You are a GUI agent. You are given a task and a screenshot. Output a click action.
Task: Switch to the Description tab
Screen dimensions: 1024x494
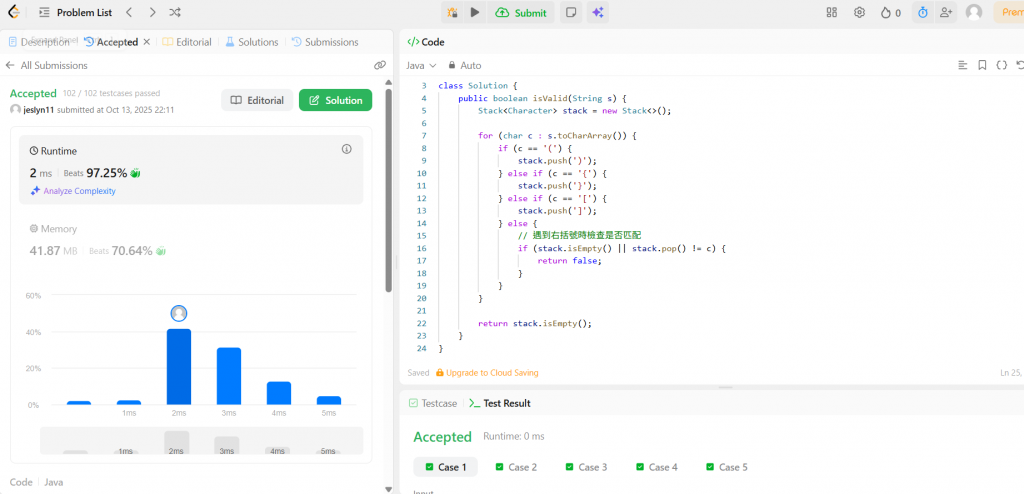tap(39, 42)
